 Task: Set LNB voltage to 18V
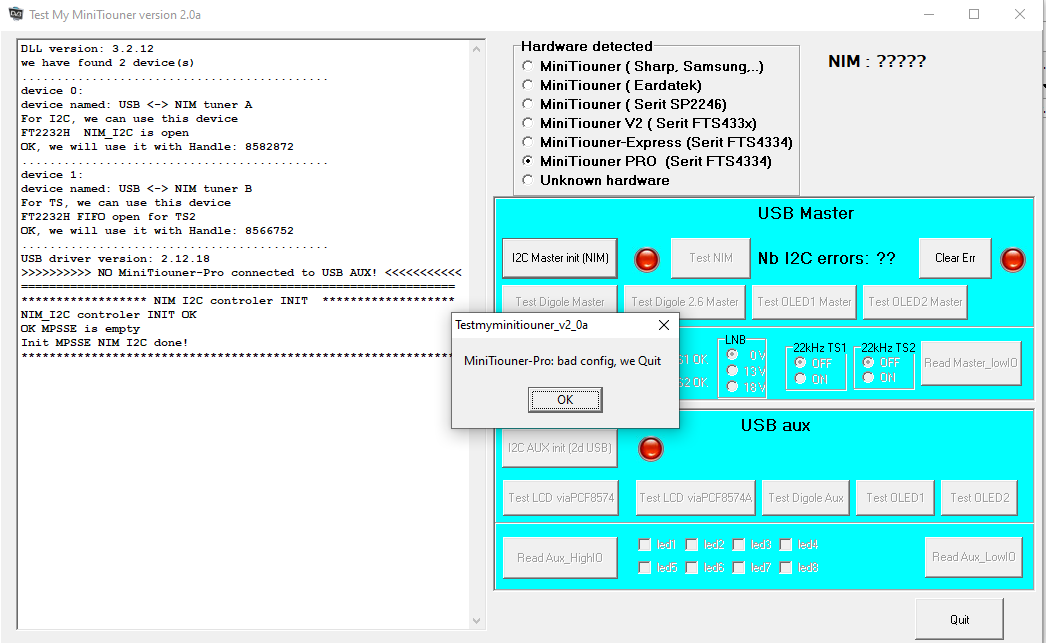tap(732, 387)
